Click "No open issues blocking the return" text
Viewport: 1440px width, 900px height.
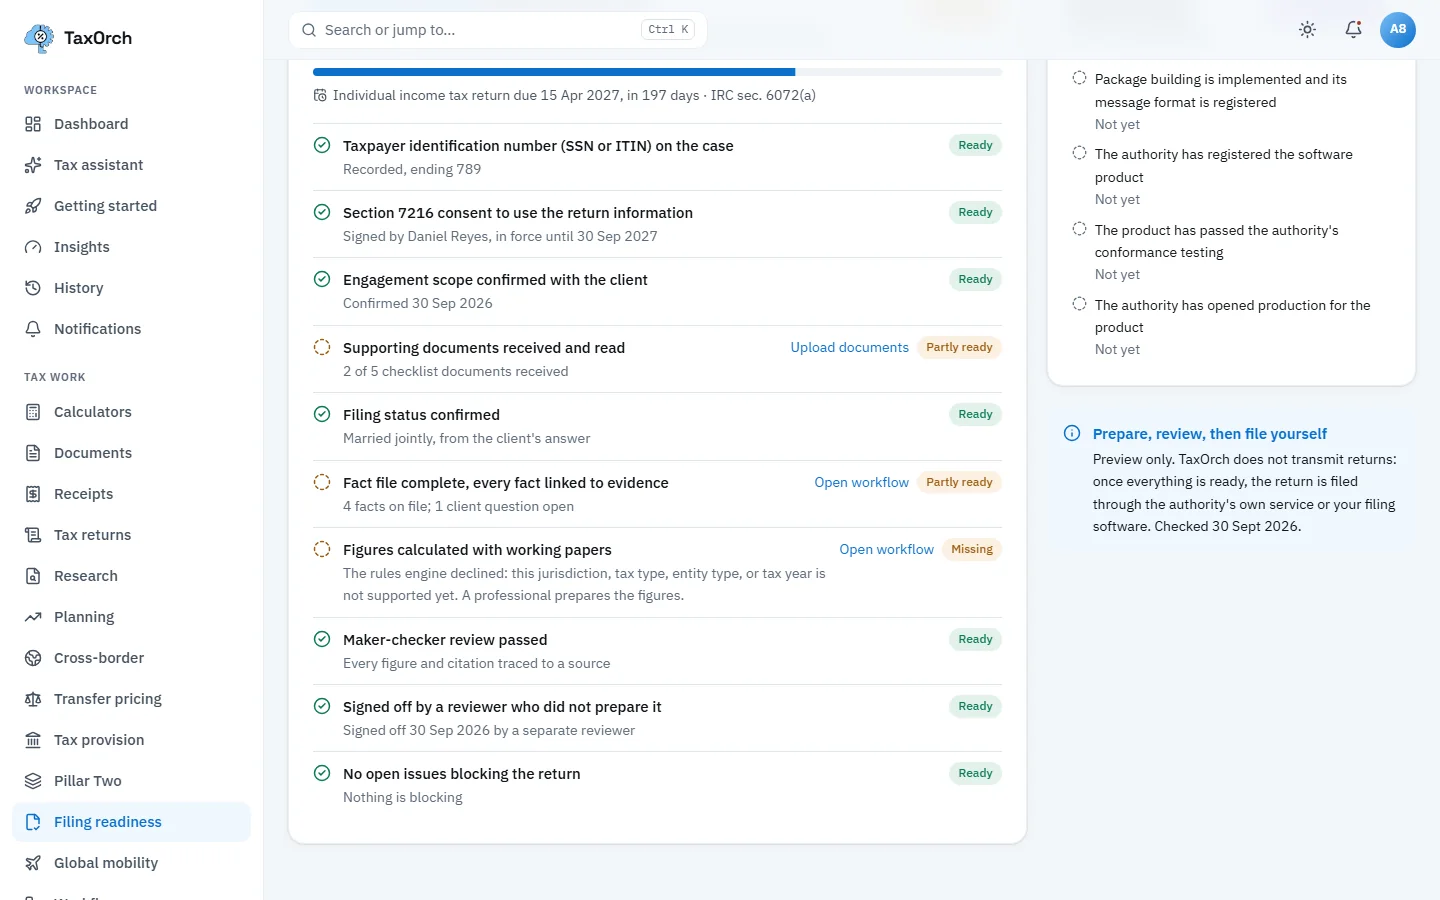[x=461, y=774]
